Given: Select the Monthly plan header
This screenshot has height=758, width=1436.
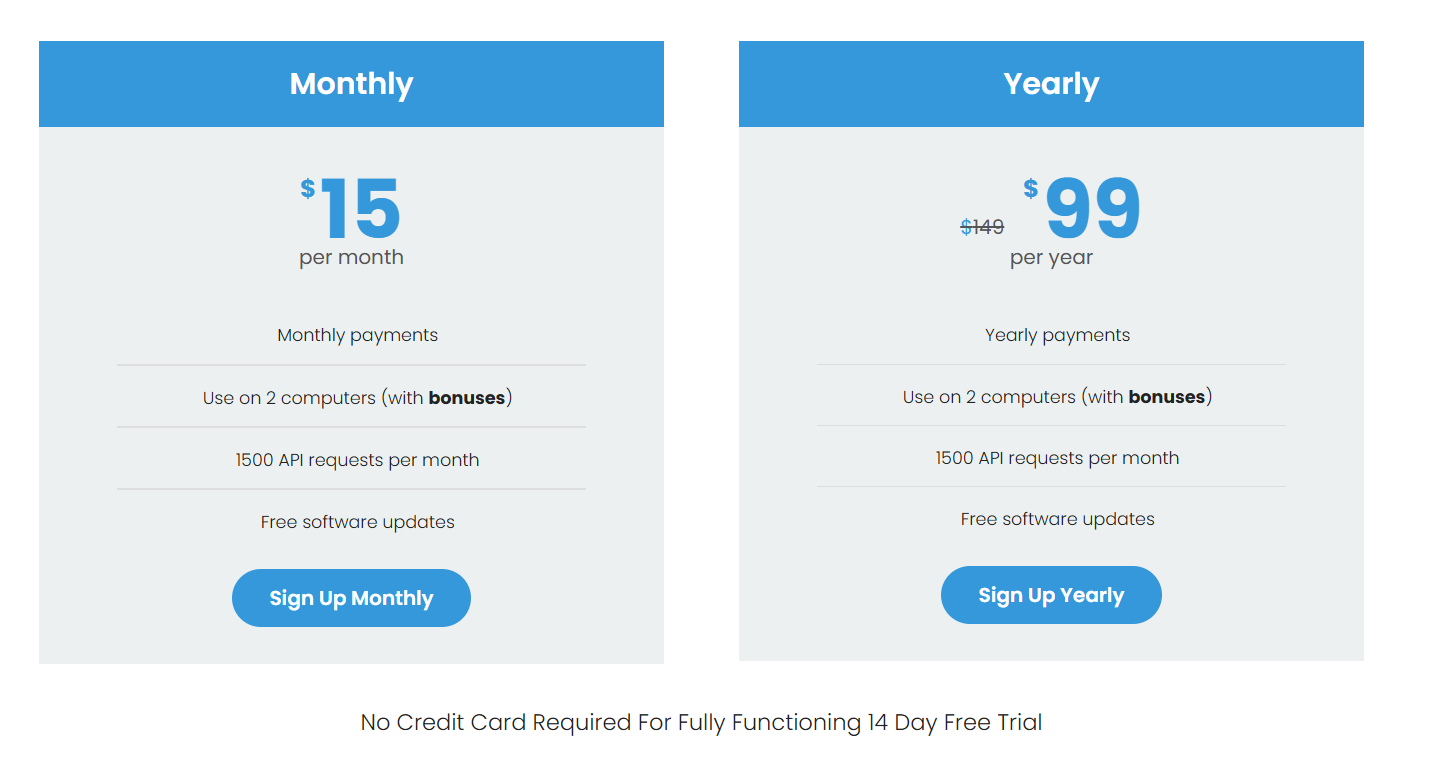Looking at the screenshot, I should coord(351,84).
